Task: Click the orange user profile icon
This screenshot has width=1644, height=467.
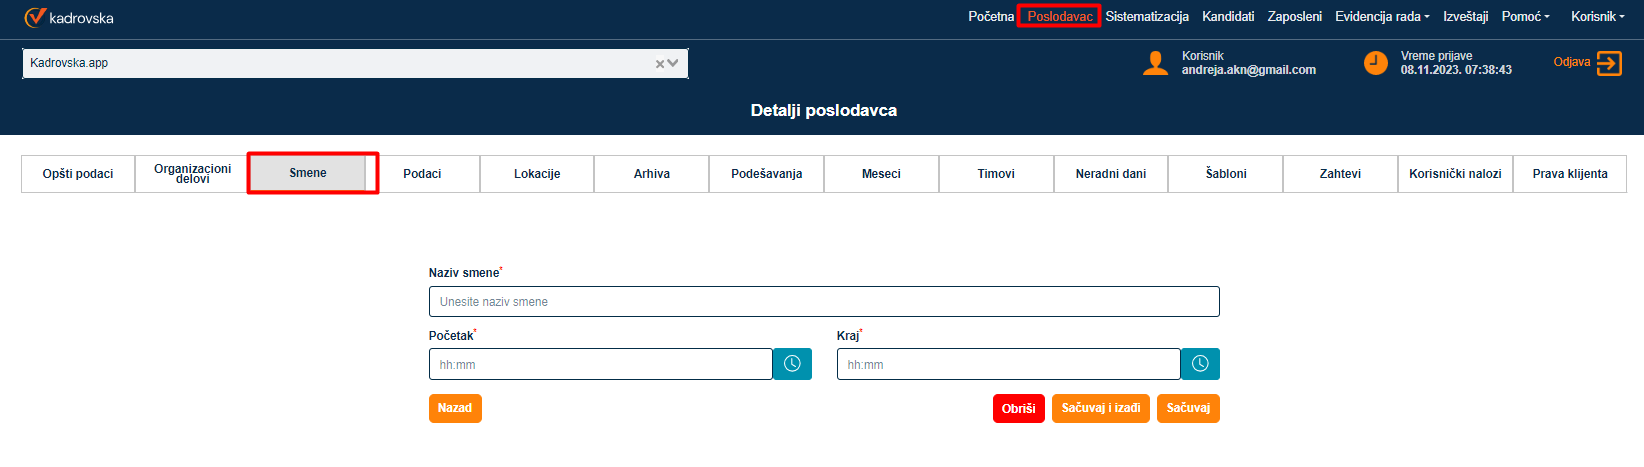Action: [1155, 63]
